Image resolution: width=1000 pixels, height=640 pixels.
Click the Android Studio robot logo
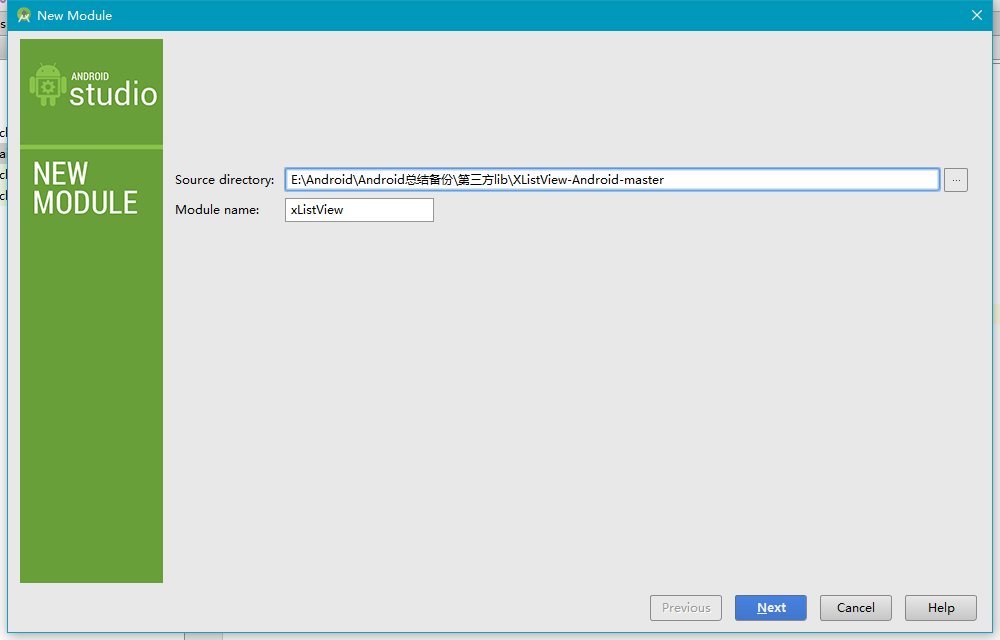(47, 85)
